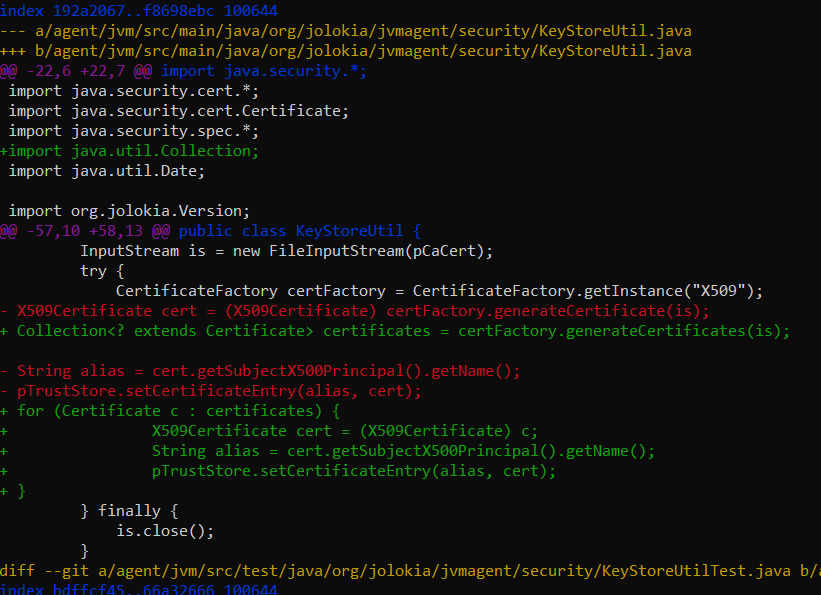This screenshot has width=821, height=595.
Task: Click added line '+import java.util.Collection;'
Action: (129, 151)
